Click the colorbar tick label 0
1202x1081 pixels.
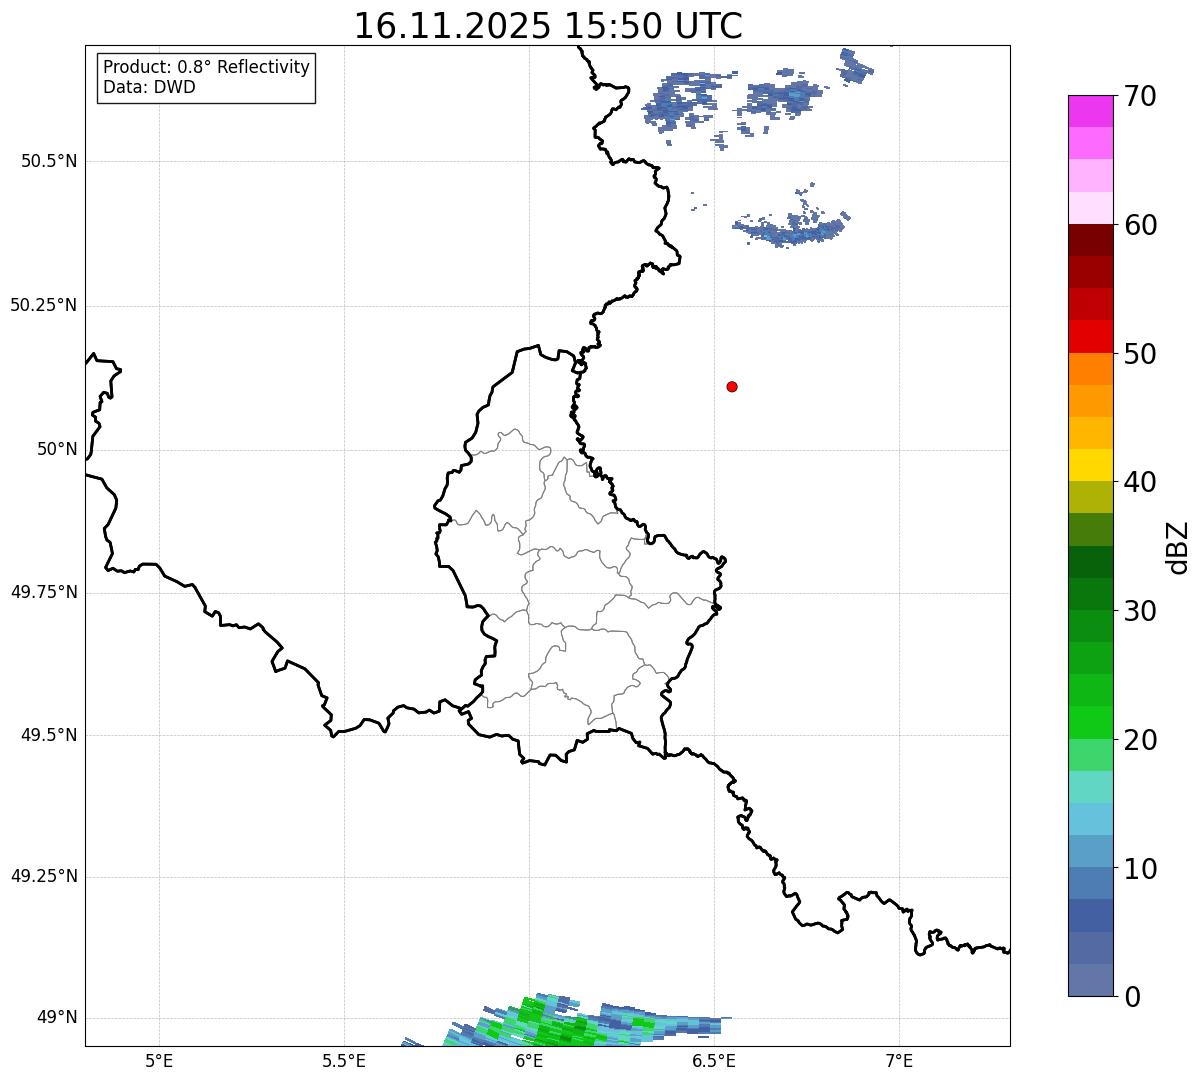(x=1131, y=997)
